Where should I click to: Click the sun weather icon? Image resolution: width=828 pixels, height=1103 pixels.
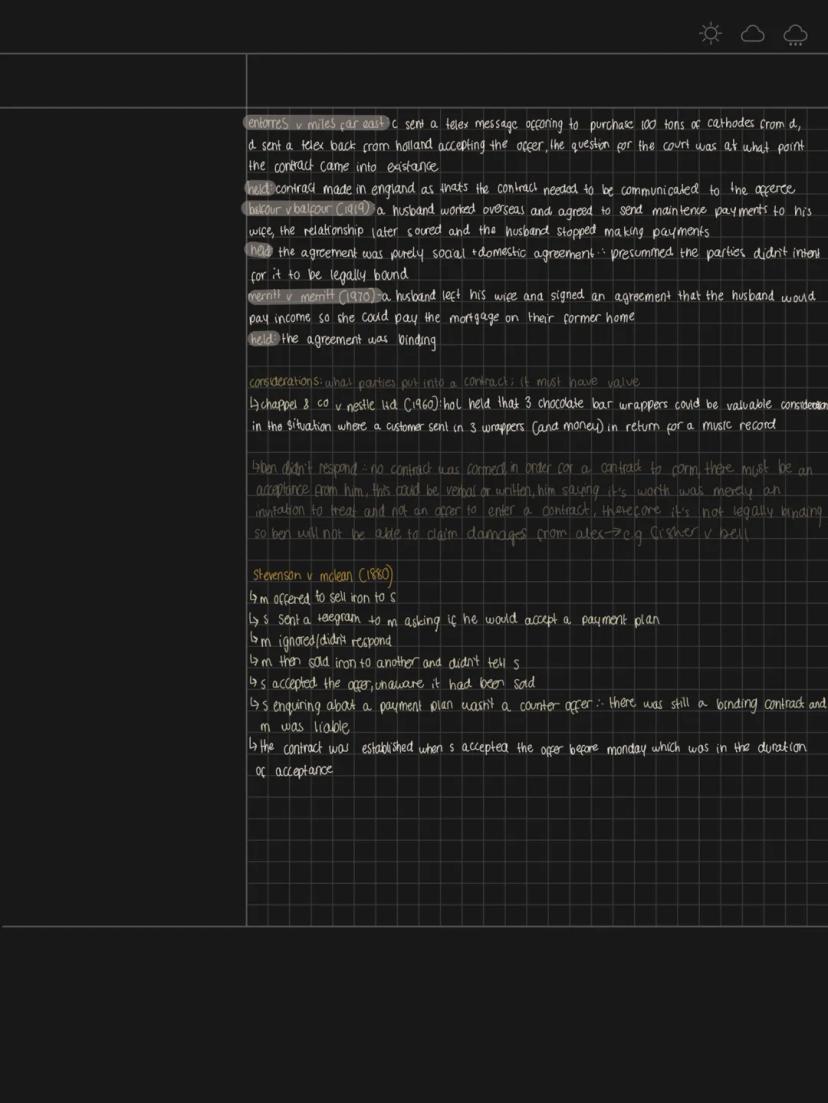(x=711, y=35)
